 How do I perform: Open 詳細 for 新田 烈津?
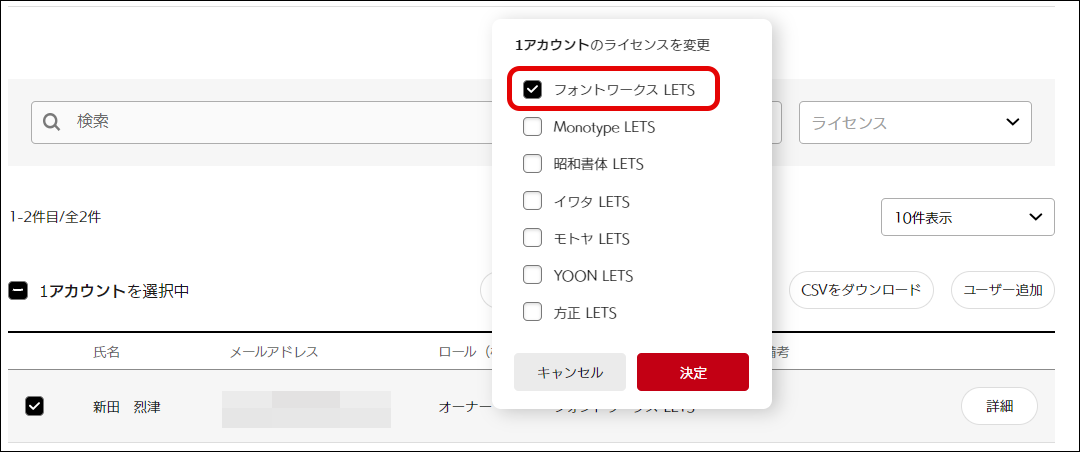999,406
